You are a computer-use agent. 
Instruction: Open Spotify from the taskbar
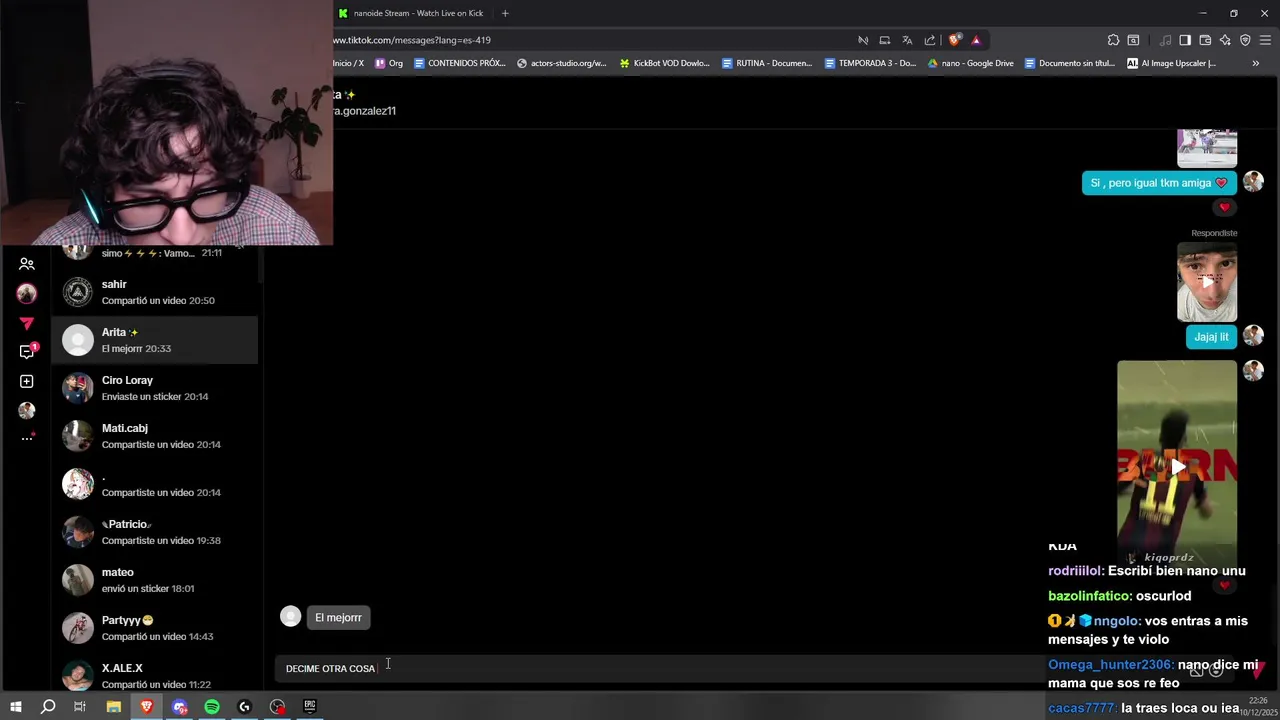click(212, 707)
